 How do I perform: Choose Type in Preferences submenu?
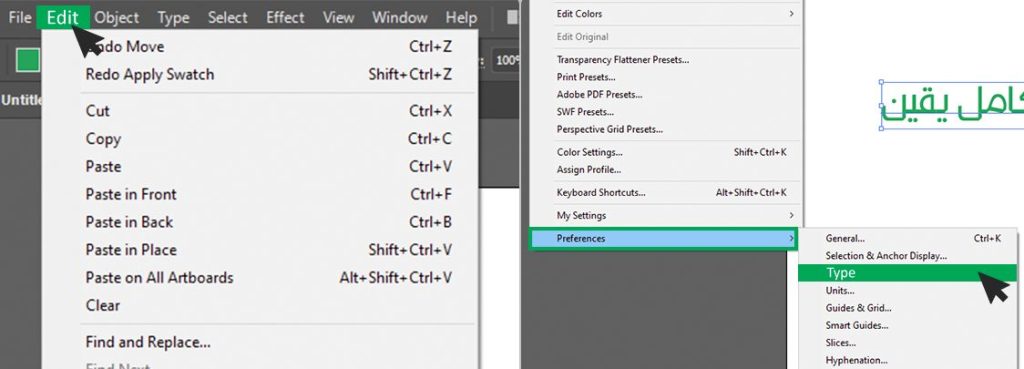908,273
